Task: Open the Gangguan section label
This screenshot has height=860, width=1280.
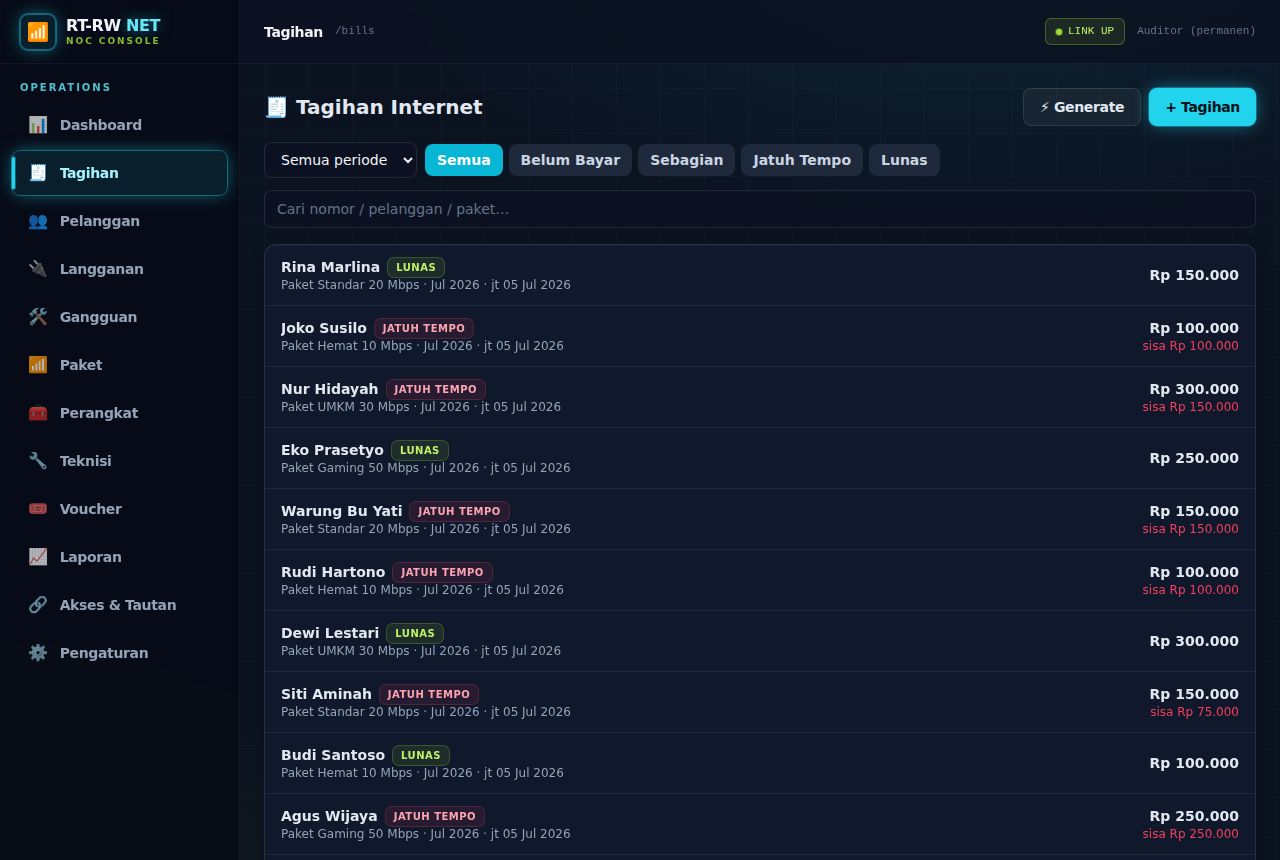Action: (98, 317)
